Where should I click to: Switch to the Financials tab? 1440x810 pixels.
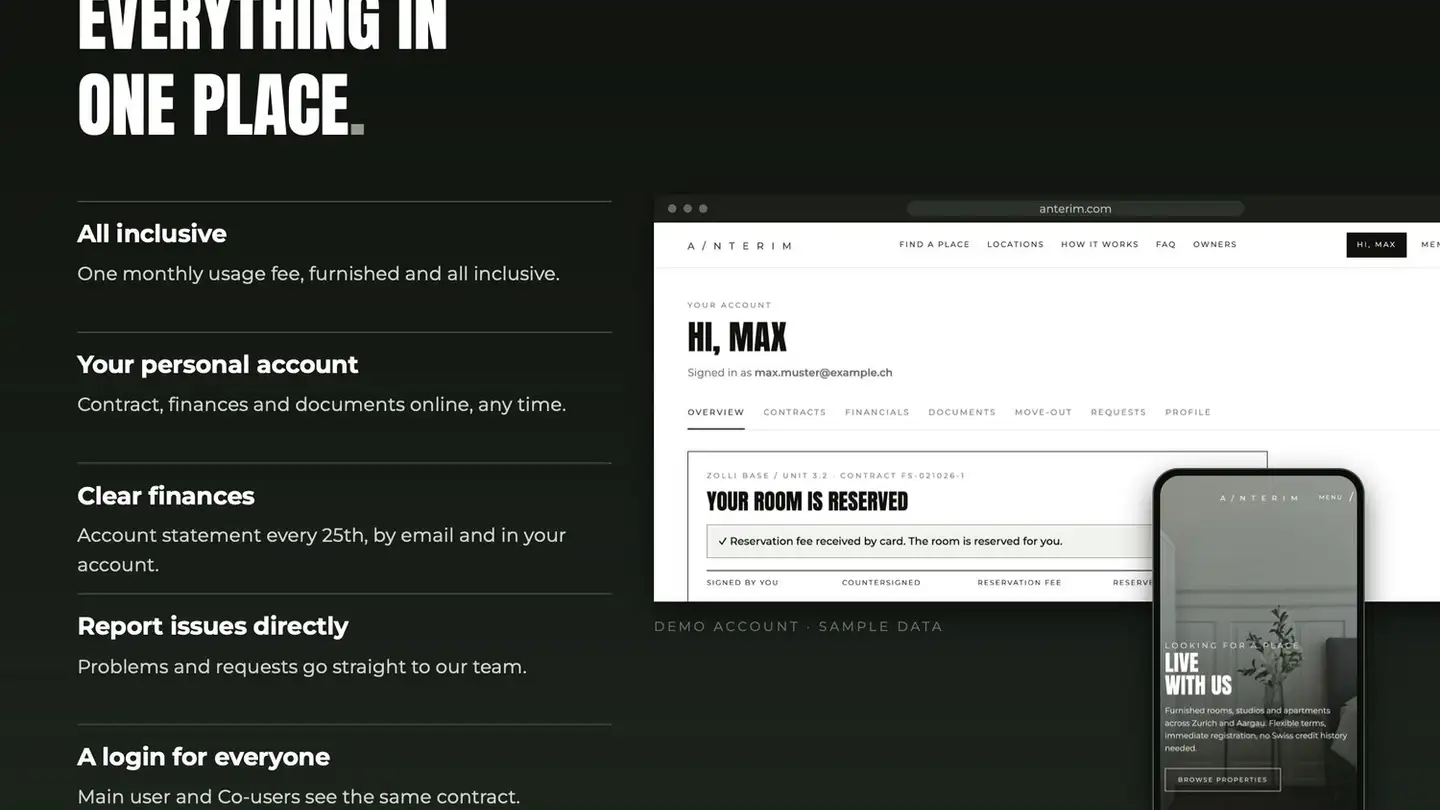pyautogui.click(x=877, y=413)
